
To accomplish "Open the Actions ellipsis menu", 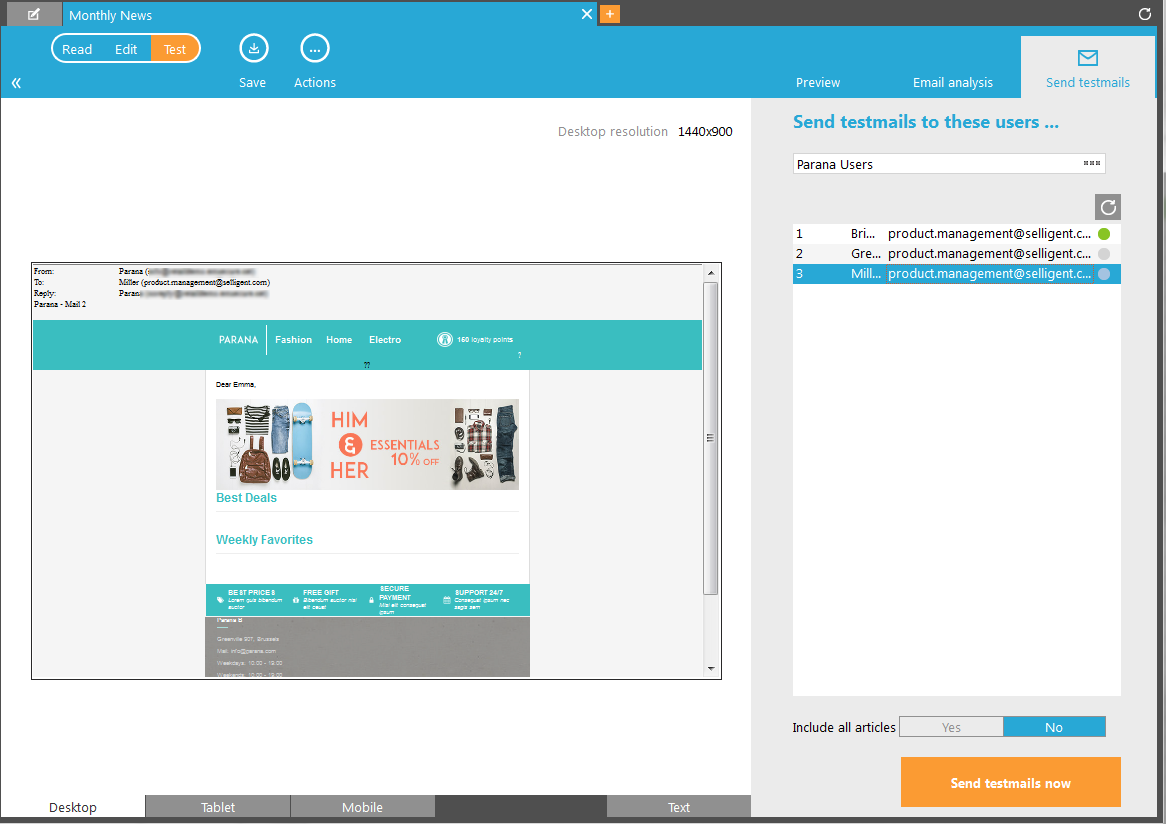I will tap(315, 48).
